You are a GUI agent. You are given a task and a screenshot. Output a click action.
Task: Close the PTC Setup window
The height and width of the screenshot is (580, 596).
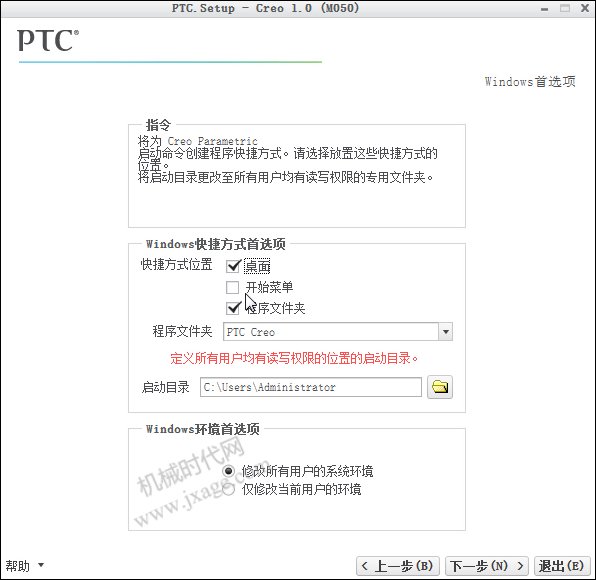point(585,8)
